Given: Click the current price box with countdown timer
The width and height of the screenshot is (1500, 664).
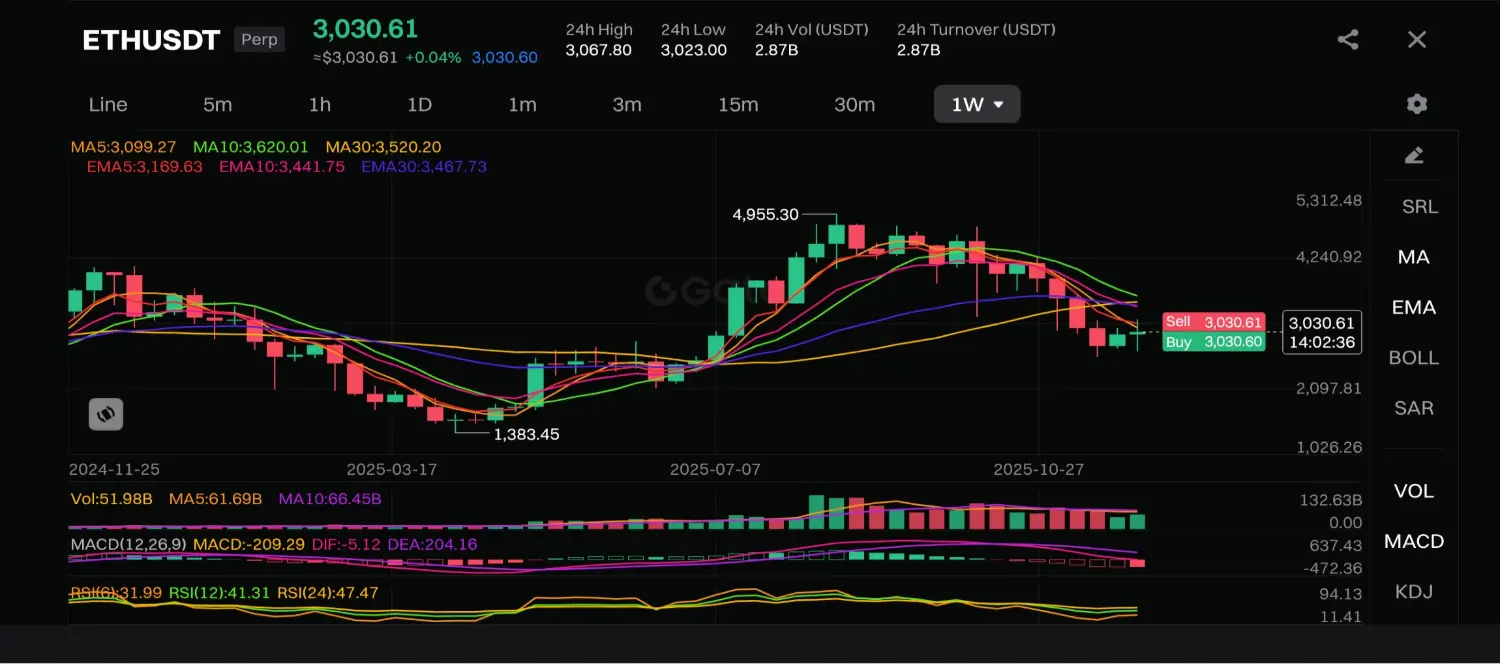Looking at the screenshot, I should (x=1322, y=333).
